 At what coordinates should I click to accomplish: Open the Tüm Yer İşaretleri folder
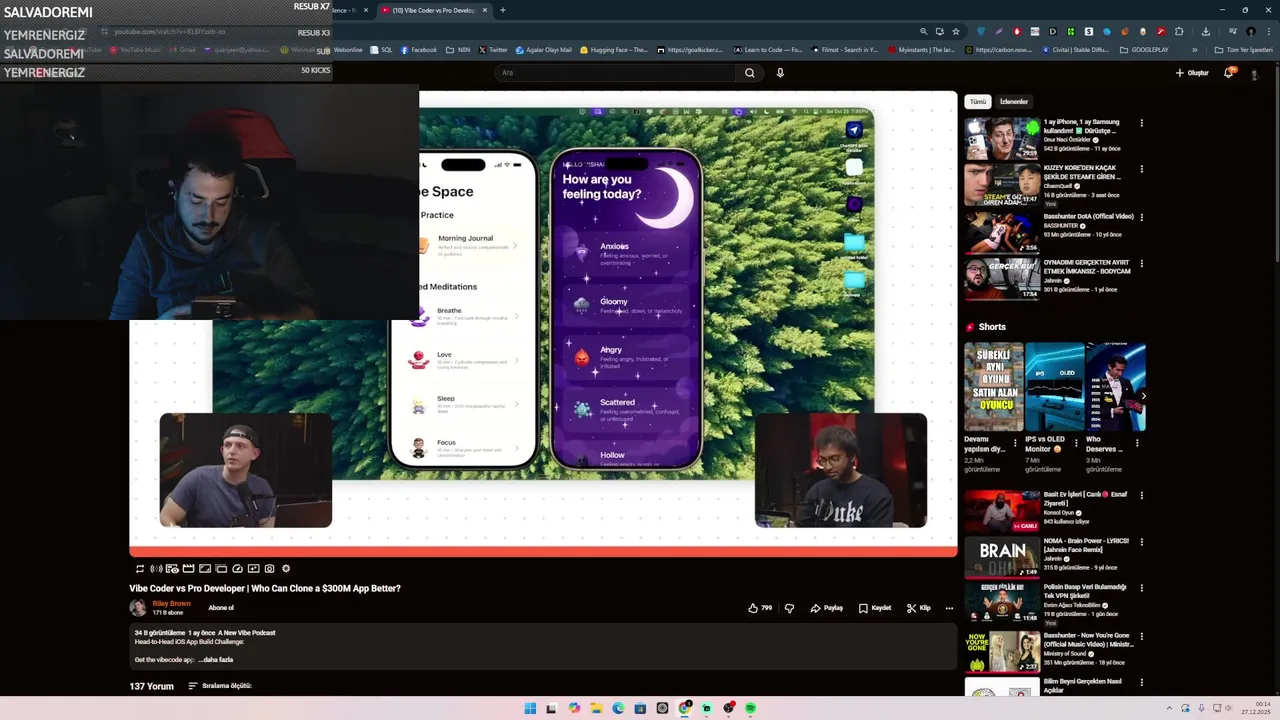(1243, 49)
